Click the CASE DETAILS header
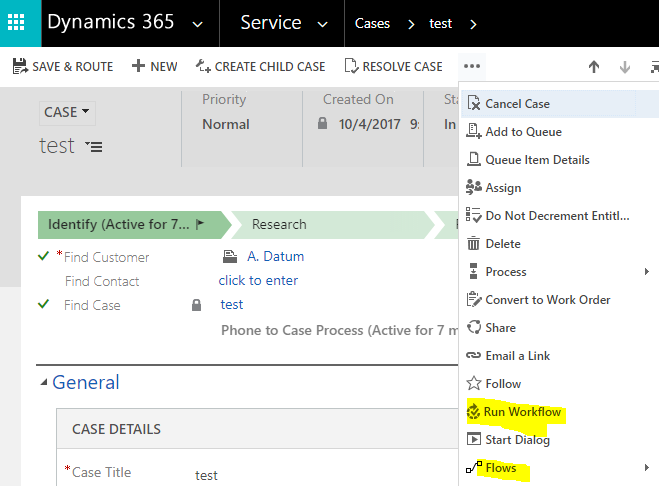659x486 pixels. coord(116,429)
